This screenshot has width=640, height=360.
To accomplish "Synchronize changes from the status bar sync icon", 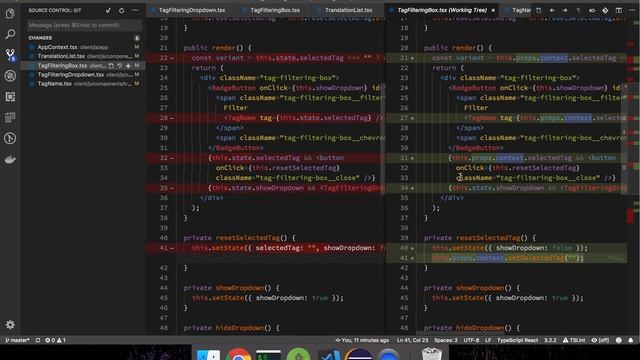I will [x=38, y=340].
